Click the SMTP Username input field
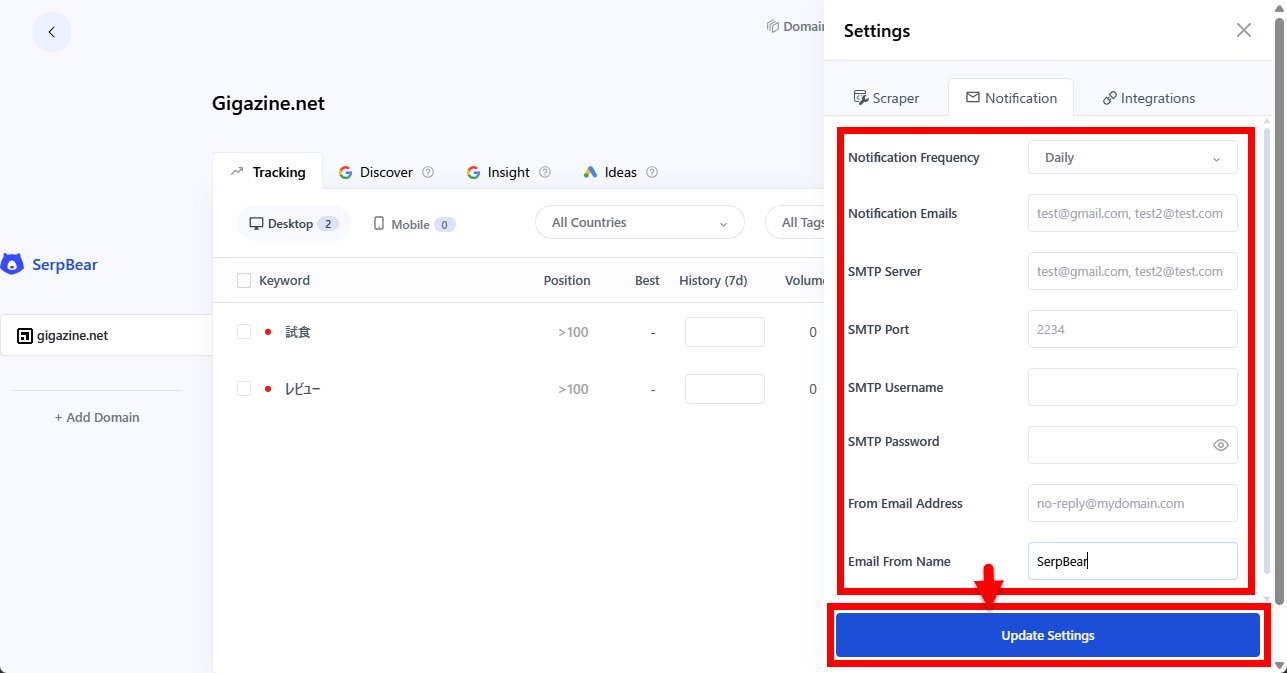 coord(1132,387)
